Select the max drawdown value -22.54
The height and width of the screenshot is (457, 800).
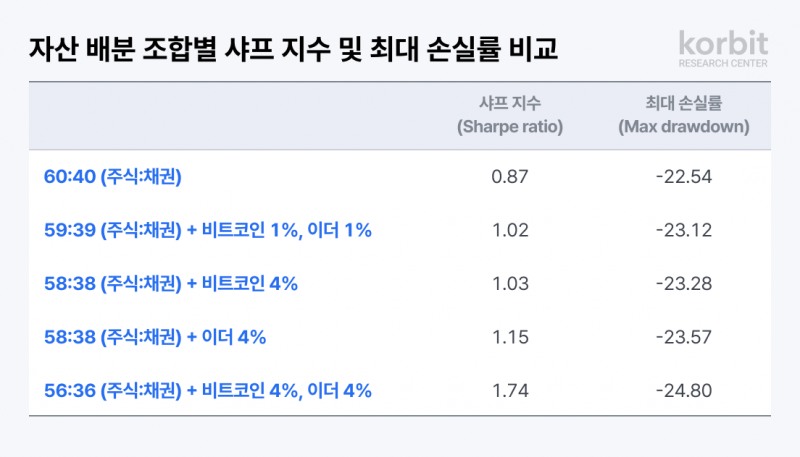pos(683,177)
